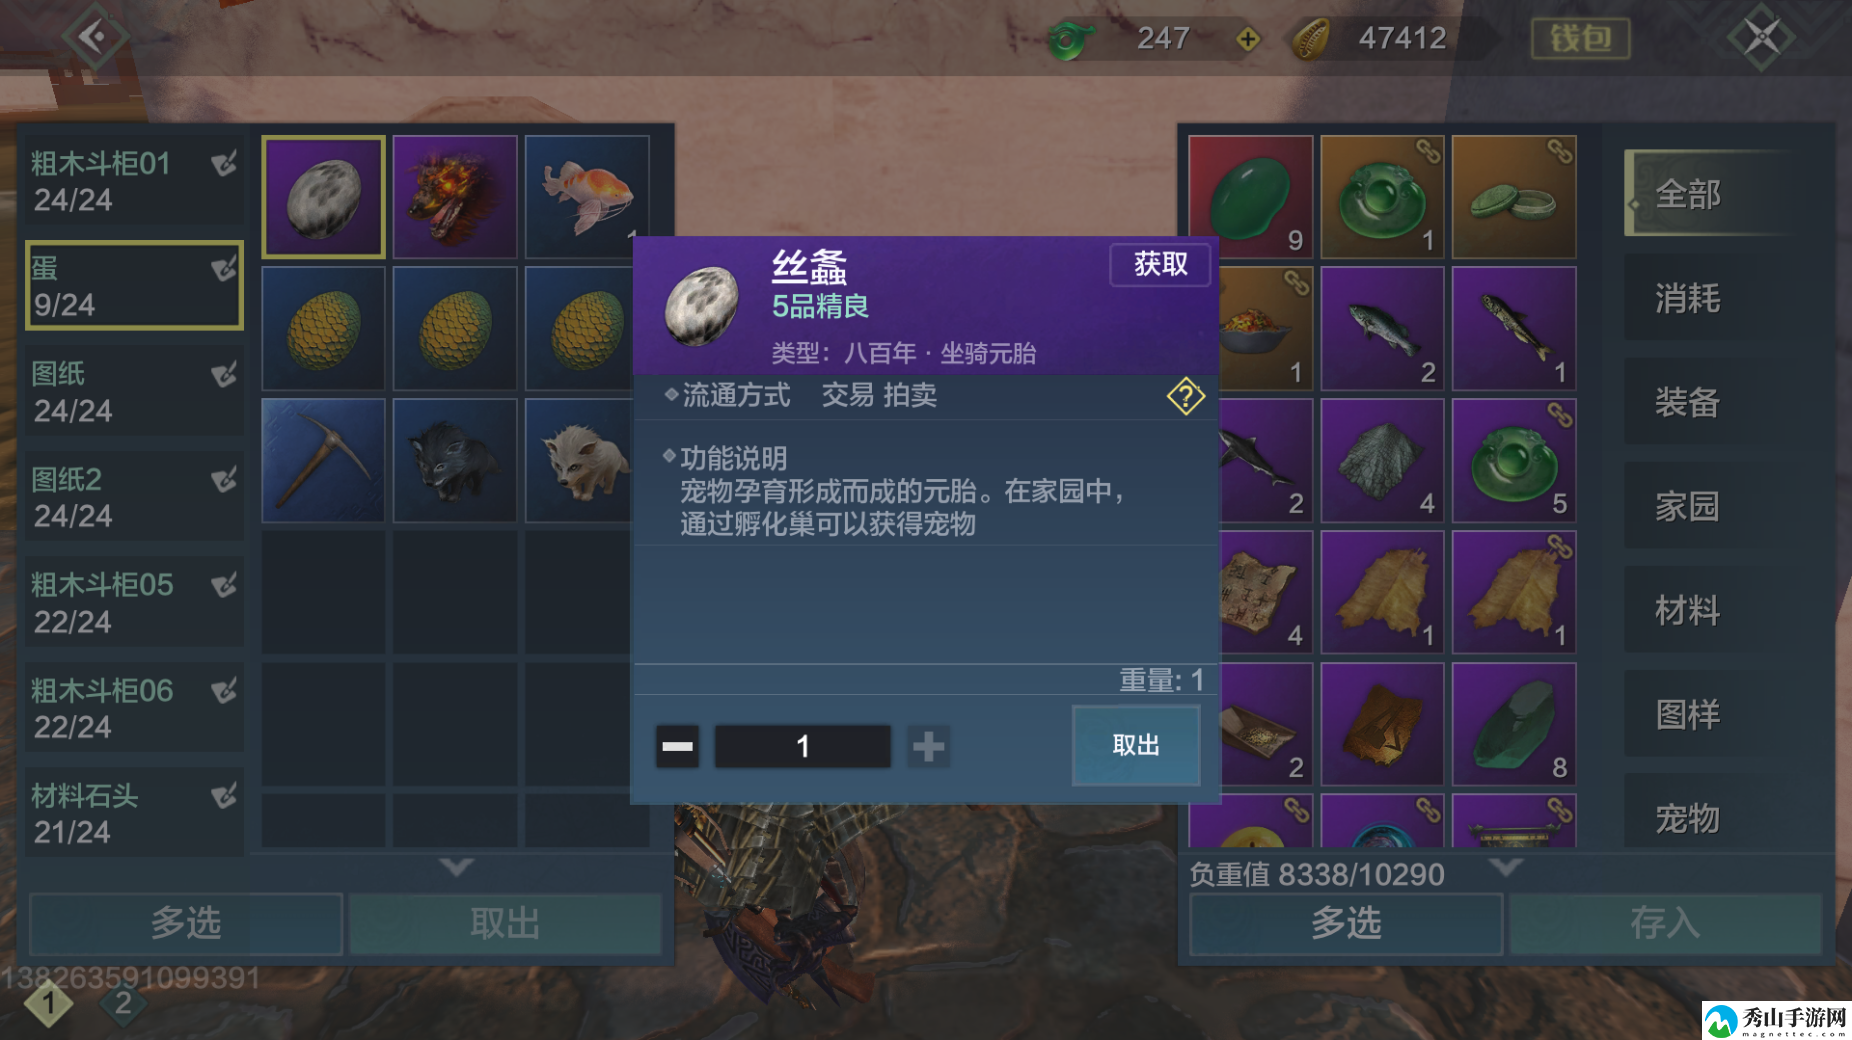Increase quantity with the plus stepper
The image size is (1852, 1040).
tap(928, 746)
